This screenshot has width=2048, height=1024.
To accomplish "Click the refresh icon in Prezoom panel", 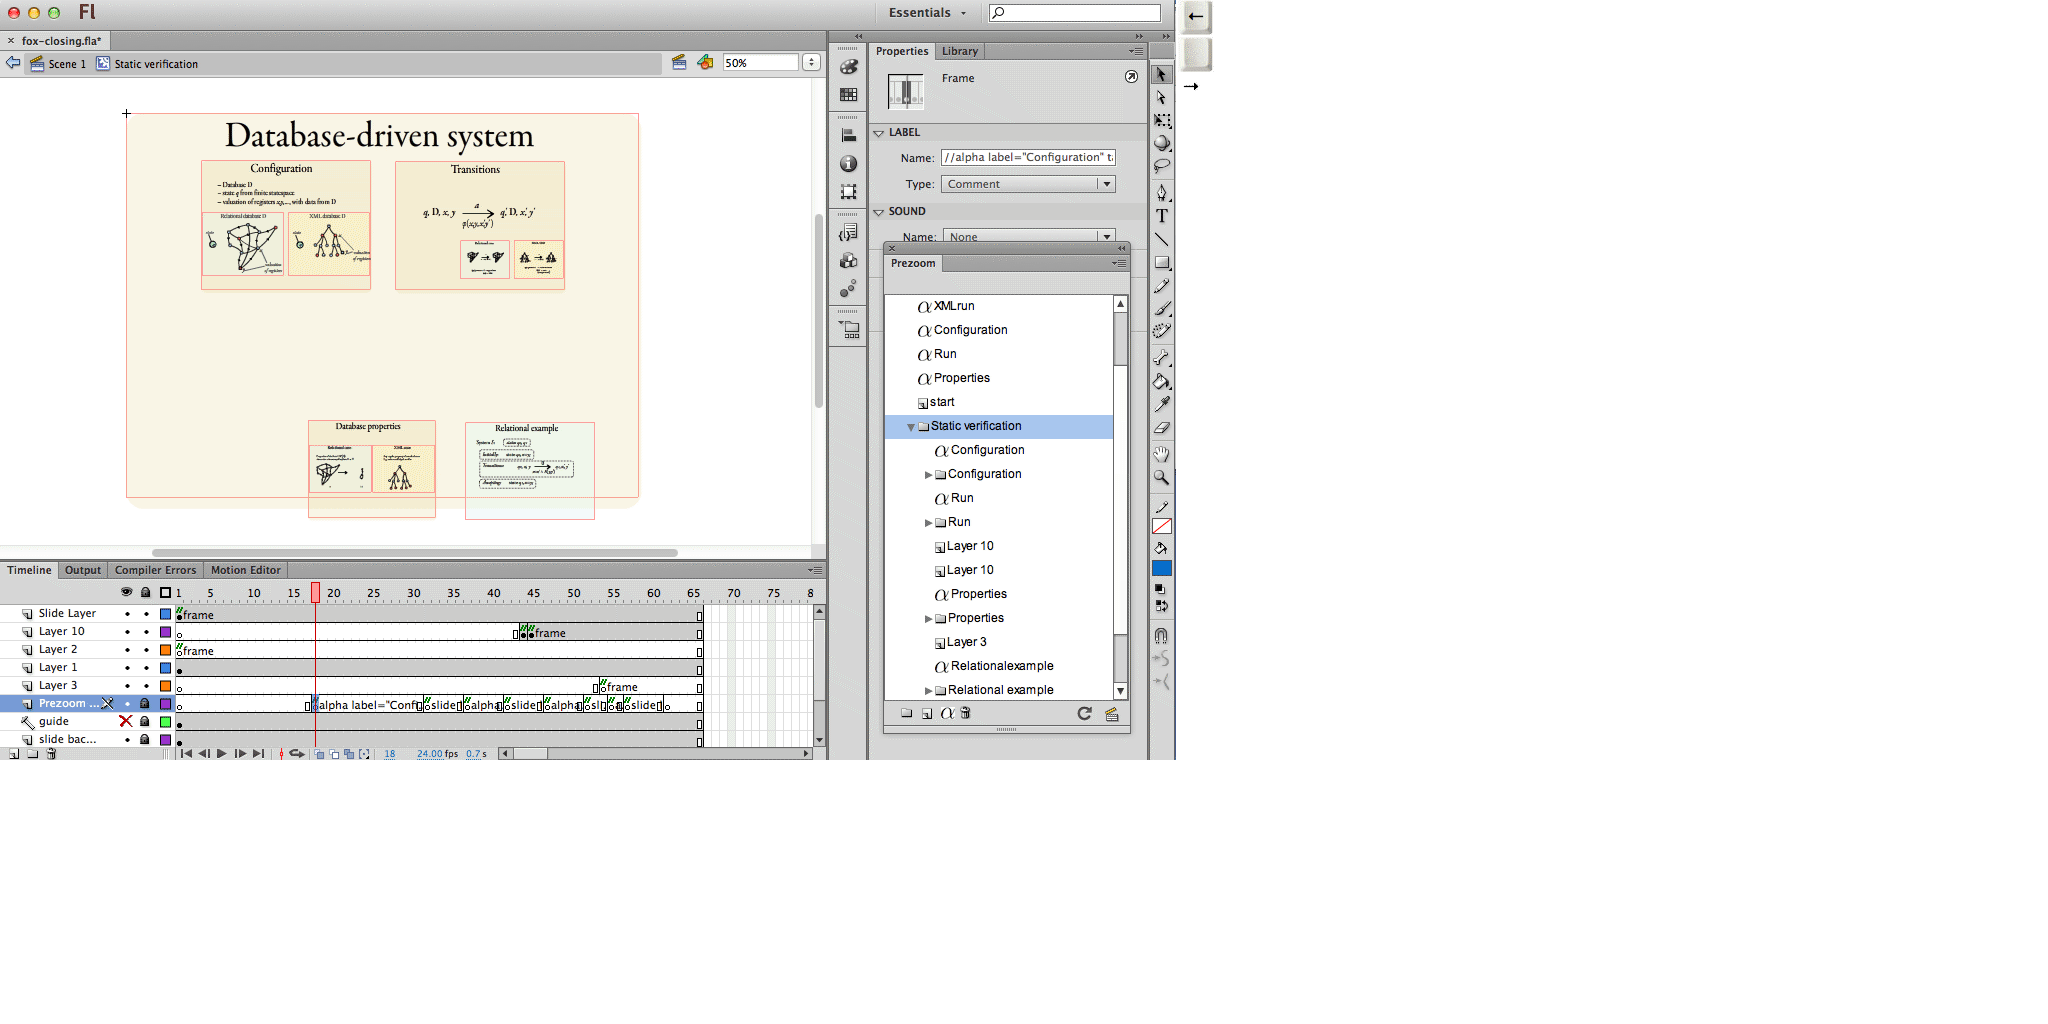I will [x=1084, y=713].
